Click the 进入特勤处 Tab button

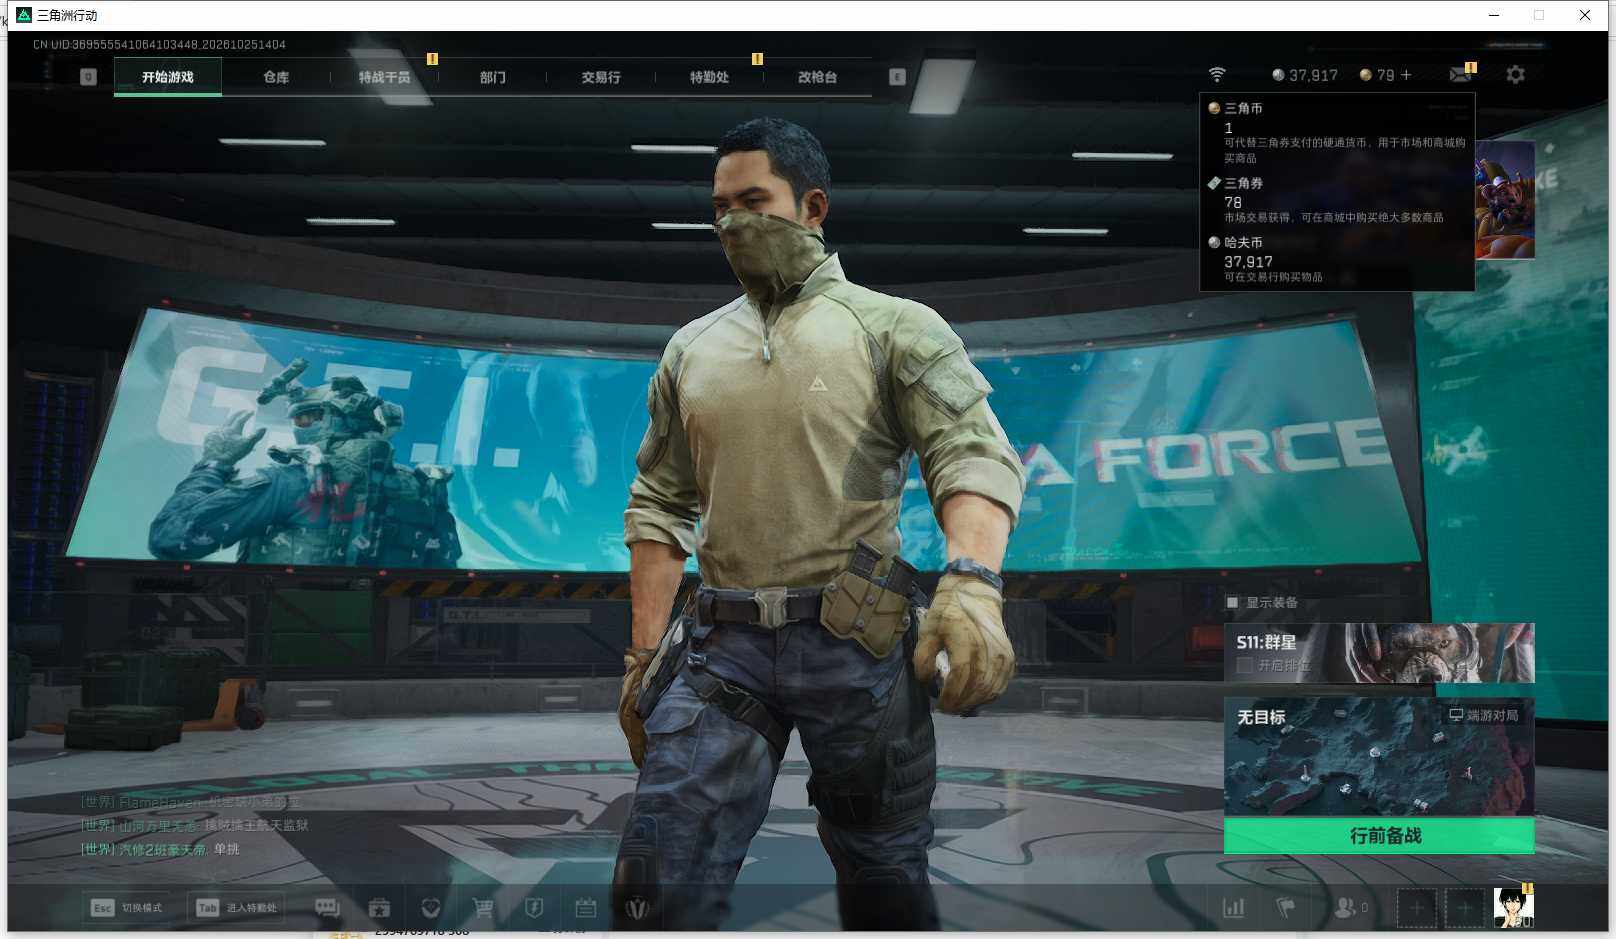[x=237, y=908]
